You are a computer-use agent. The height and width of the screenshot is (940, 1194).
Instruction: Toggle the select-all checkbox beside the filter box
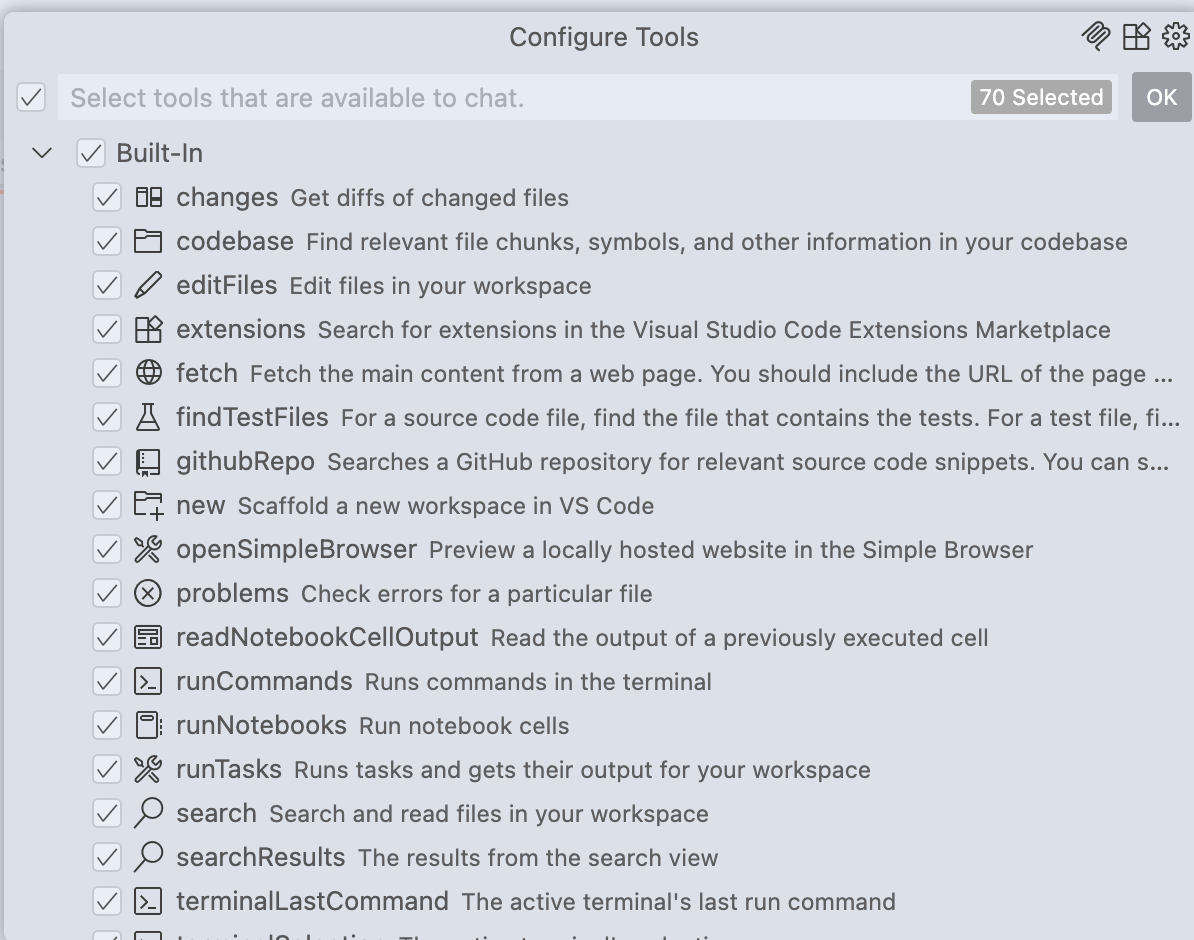31,98
